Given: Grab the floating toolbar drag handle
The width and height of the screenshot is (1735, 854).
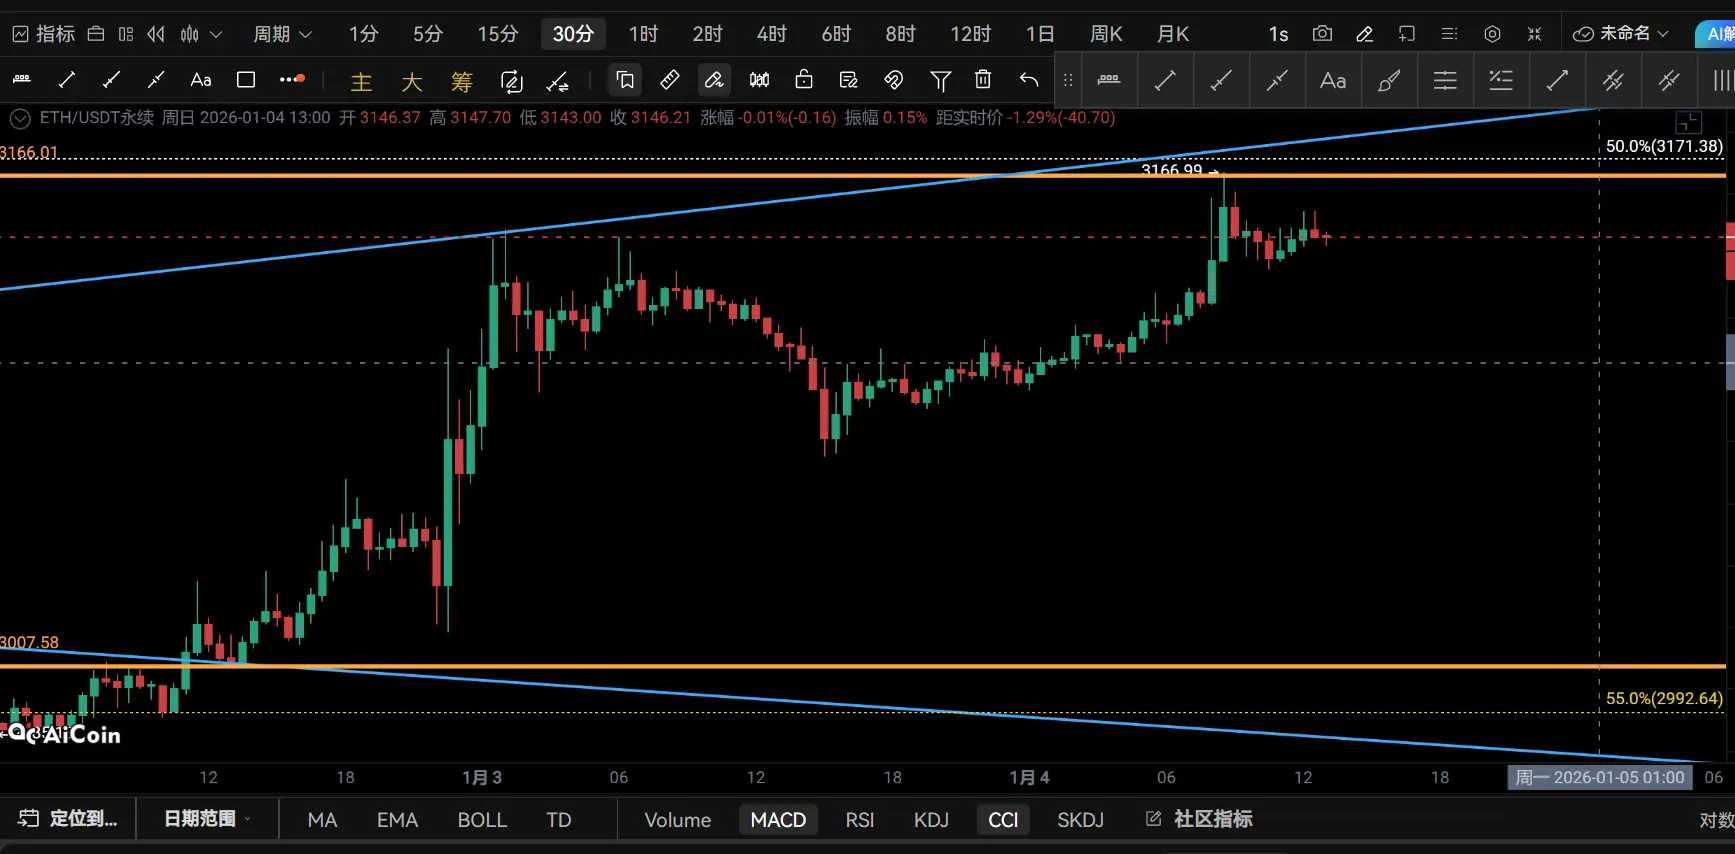Looking at the screenshot, I should click(x=1068, y=80).
